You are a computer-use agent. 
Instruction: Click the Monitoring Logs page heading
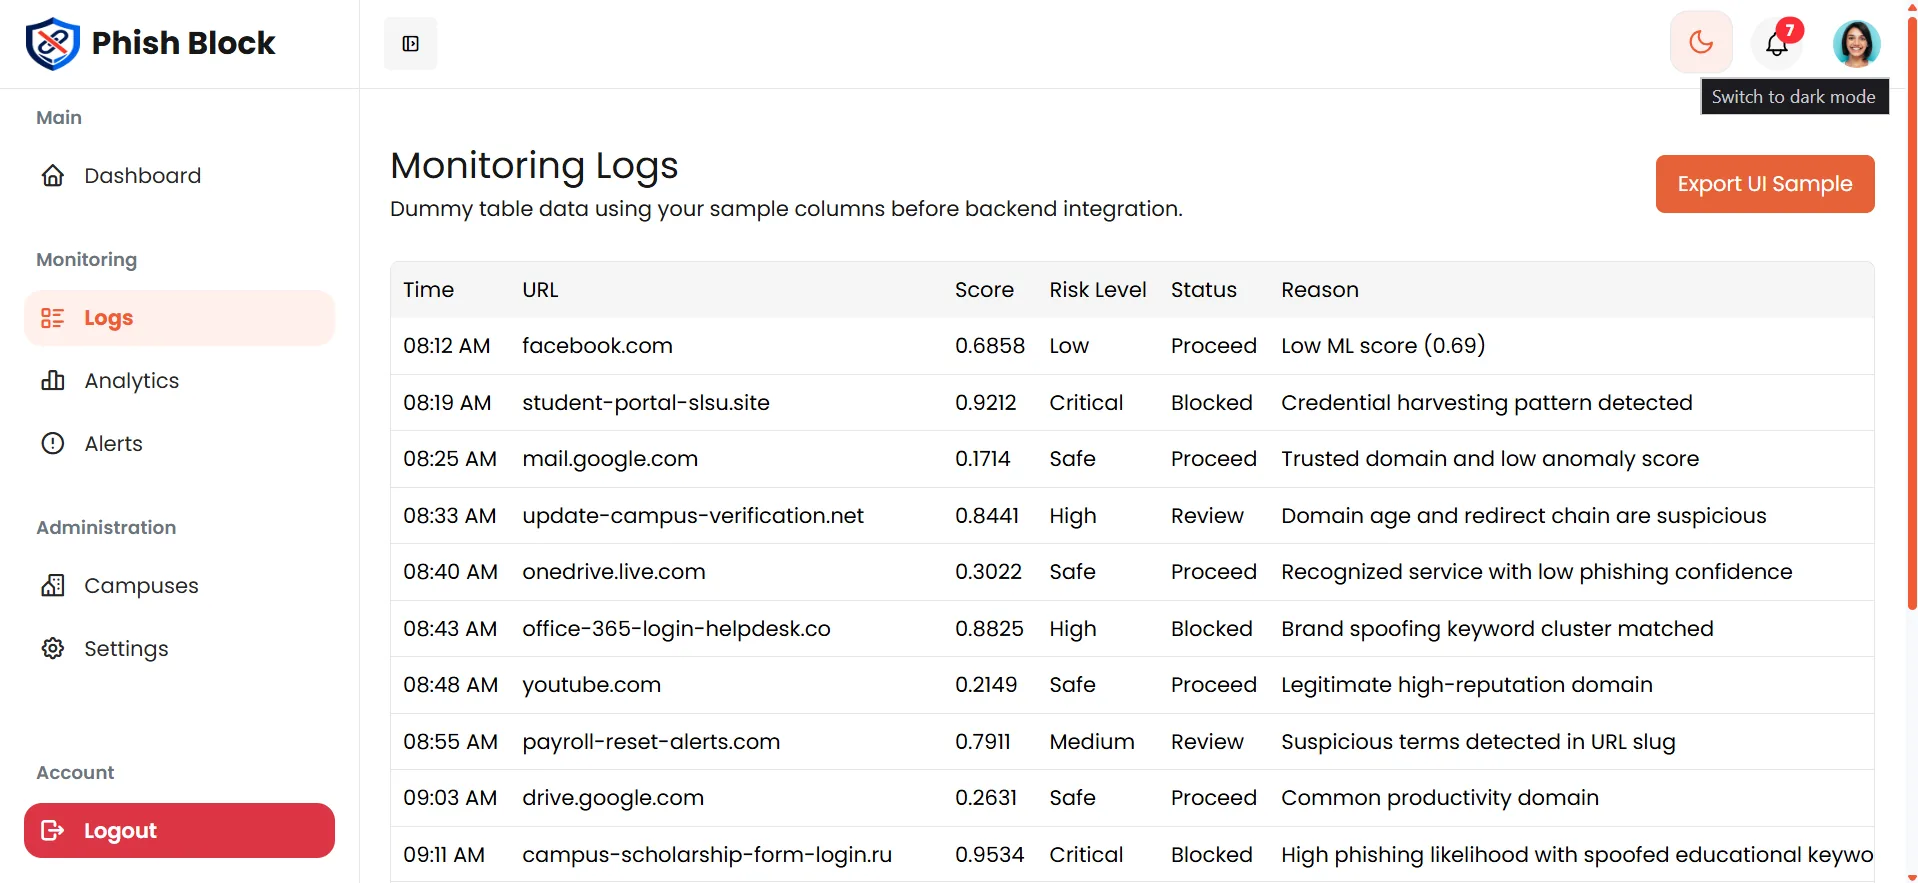534,166
